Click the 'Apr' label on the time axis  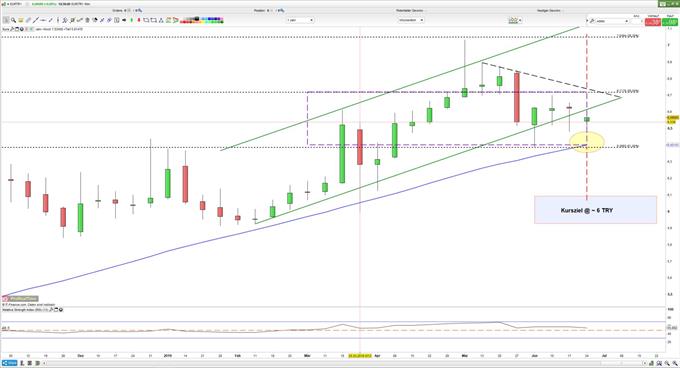(x=377, y=355)
